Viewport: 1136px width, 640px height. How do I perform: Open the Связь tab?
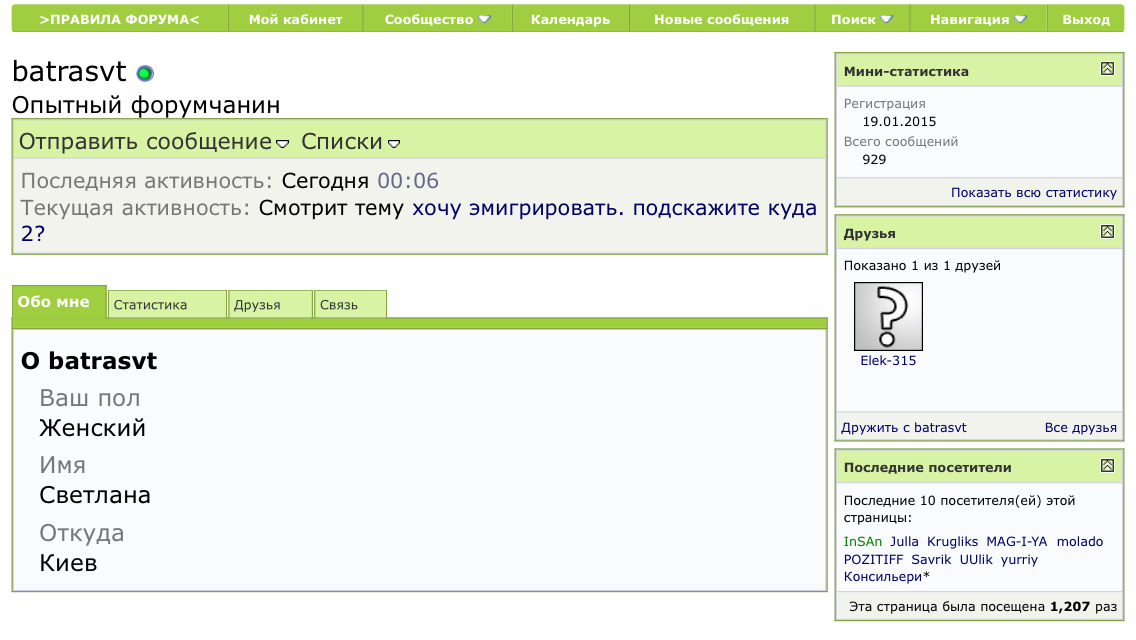coord(350,304)
